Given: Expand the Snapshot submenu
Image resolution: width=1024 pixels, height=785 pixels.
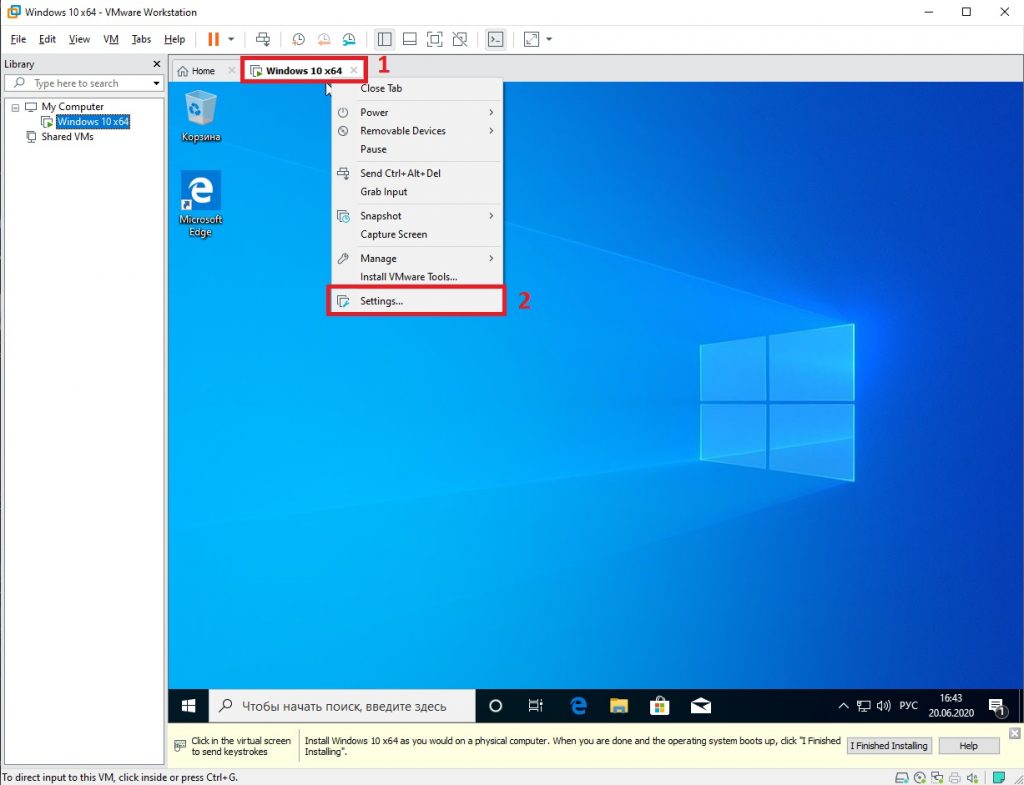Looking at the screenshot, I should [x=417, y=216].
